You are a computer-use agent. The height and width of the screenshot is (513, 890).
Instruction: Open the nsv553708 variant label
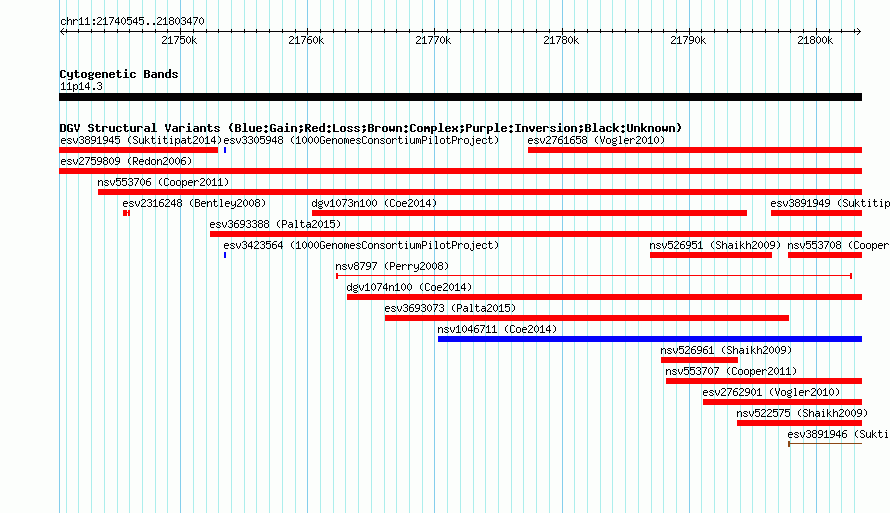click(838, 245)
